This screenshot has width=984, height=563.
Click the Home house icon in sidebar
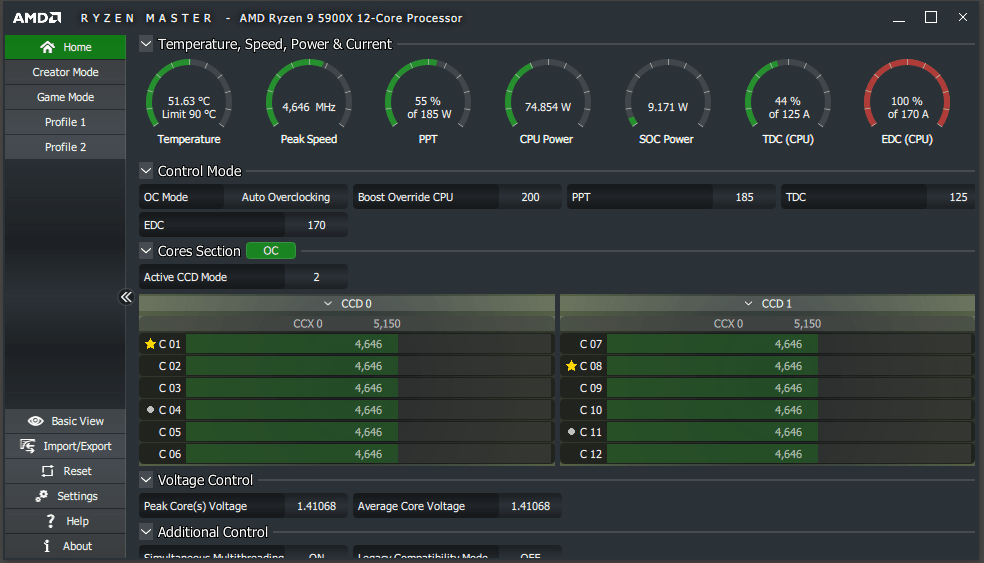tap(47, 47)
